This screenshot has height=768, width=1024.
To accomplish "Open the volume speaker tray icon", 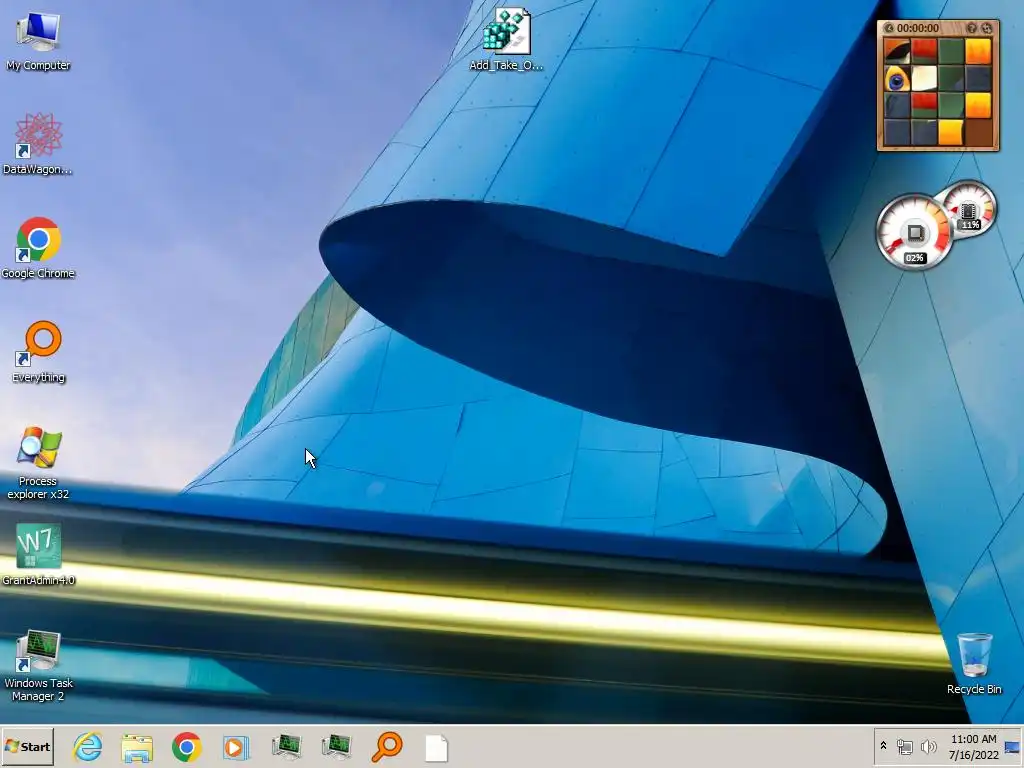I will point(928,746).
